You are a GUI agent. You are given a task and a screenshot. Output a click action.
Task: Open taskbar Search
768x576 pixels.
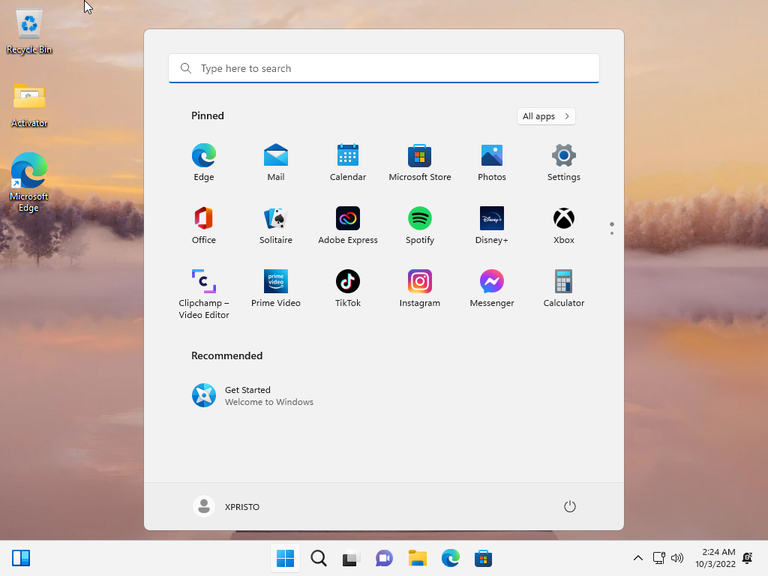(x=318, y=558)
